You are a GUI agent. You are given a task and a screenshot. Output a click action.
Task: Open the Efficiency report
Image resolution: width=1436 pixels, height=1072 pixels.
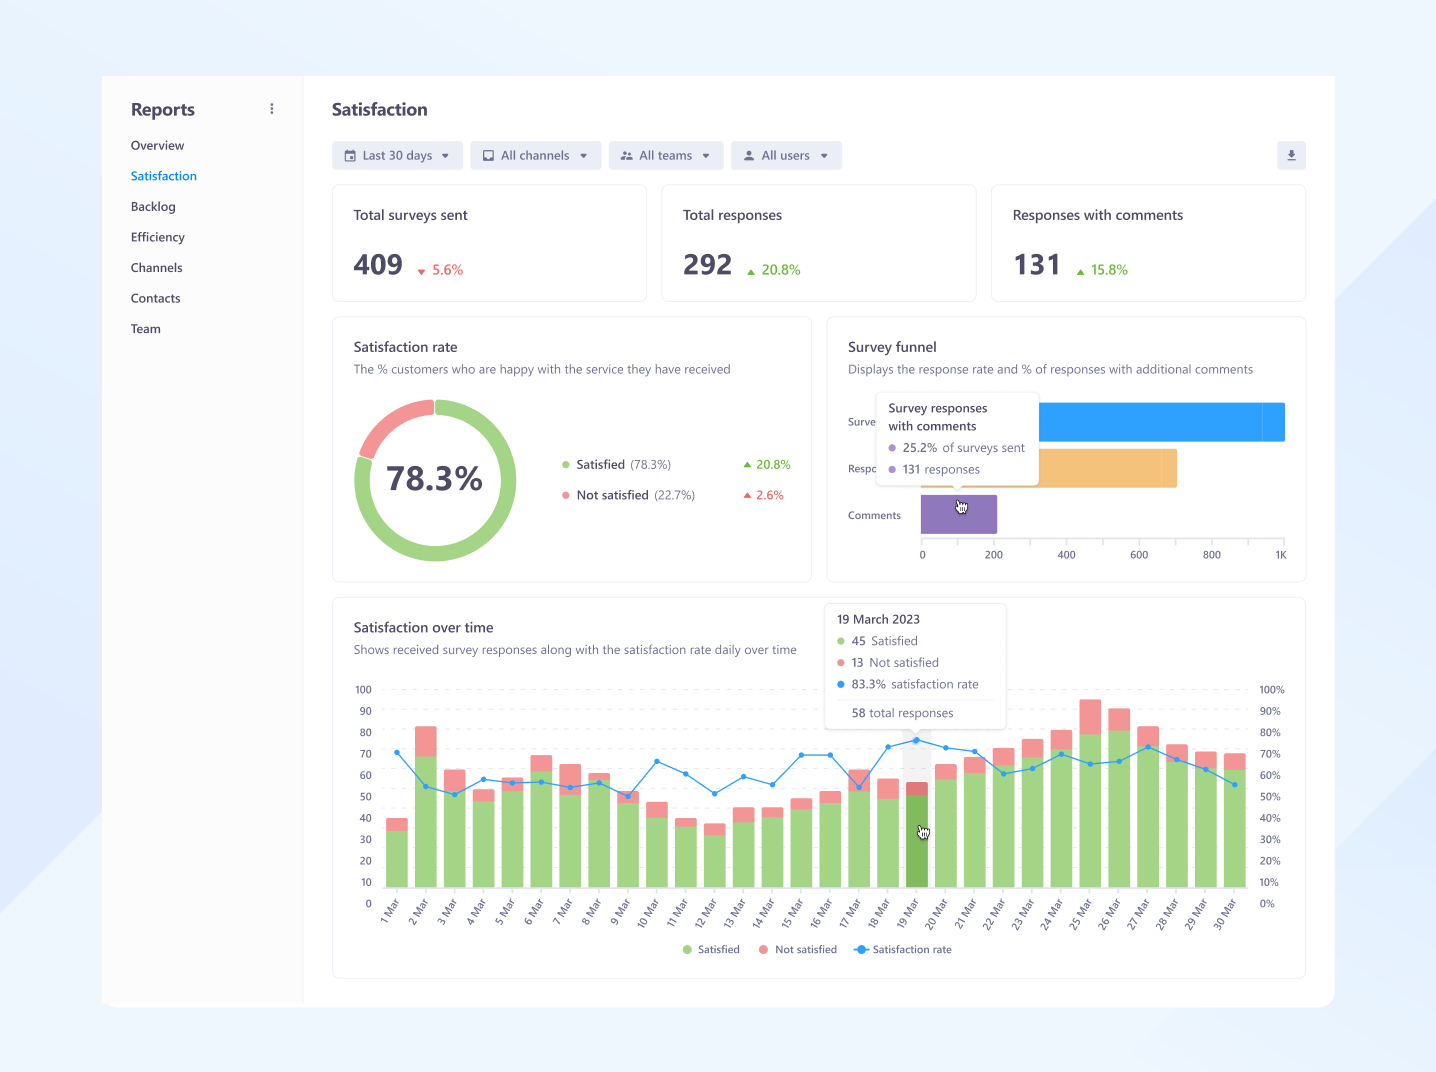[158, 237]
